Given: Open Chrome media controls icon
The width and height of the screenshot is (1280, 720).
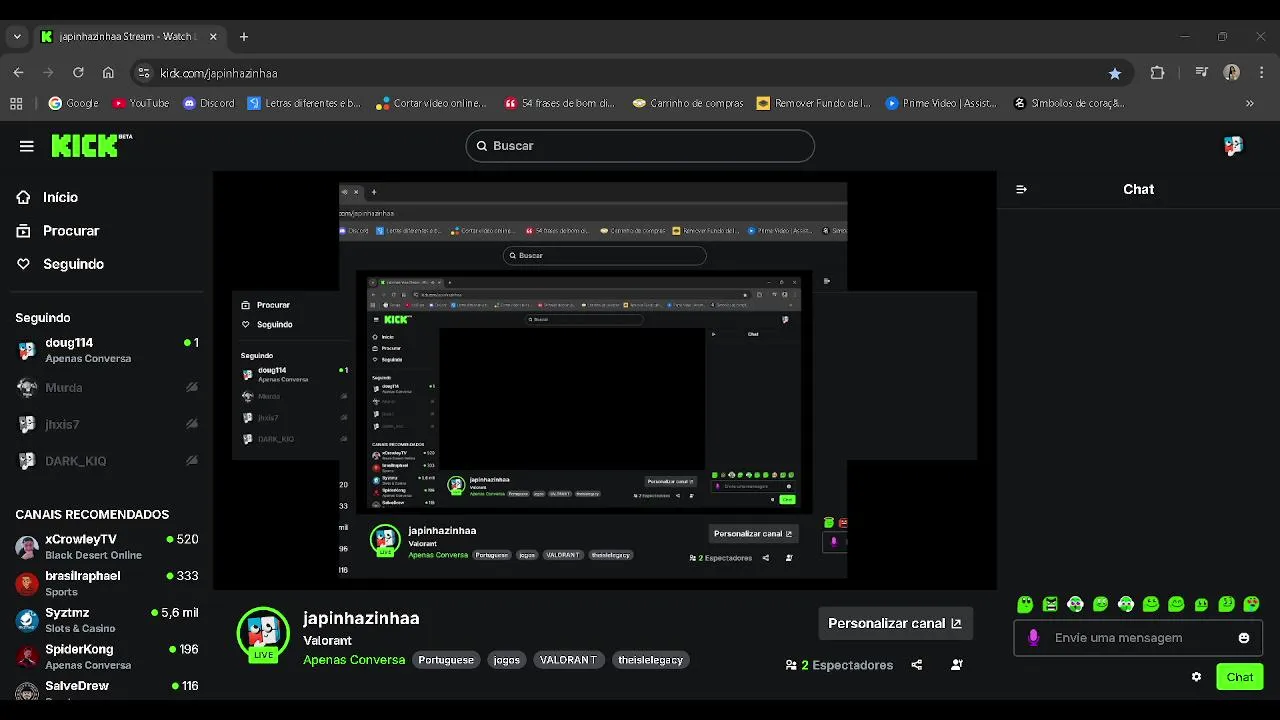Looking at the screenshot, I should [x=1201, y=73].
